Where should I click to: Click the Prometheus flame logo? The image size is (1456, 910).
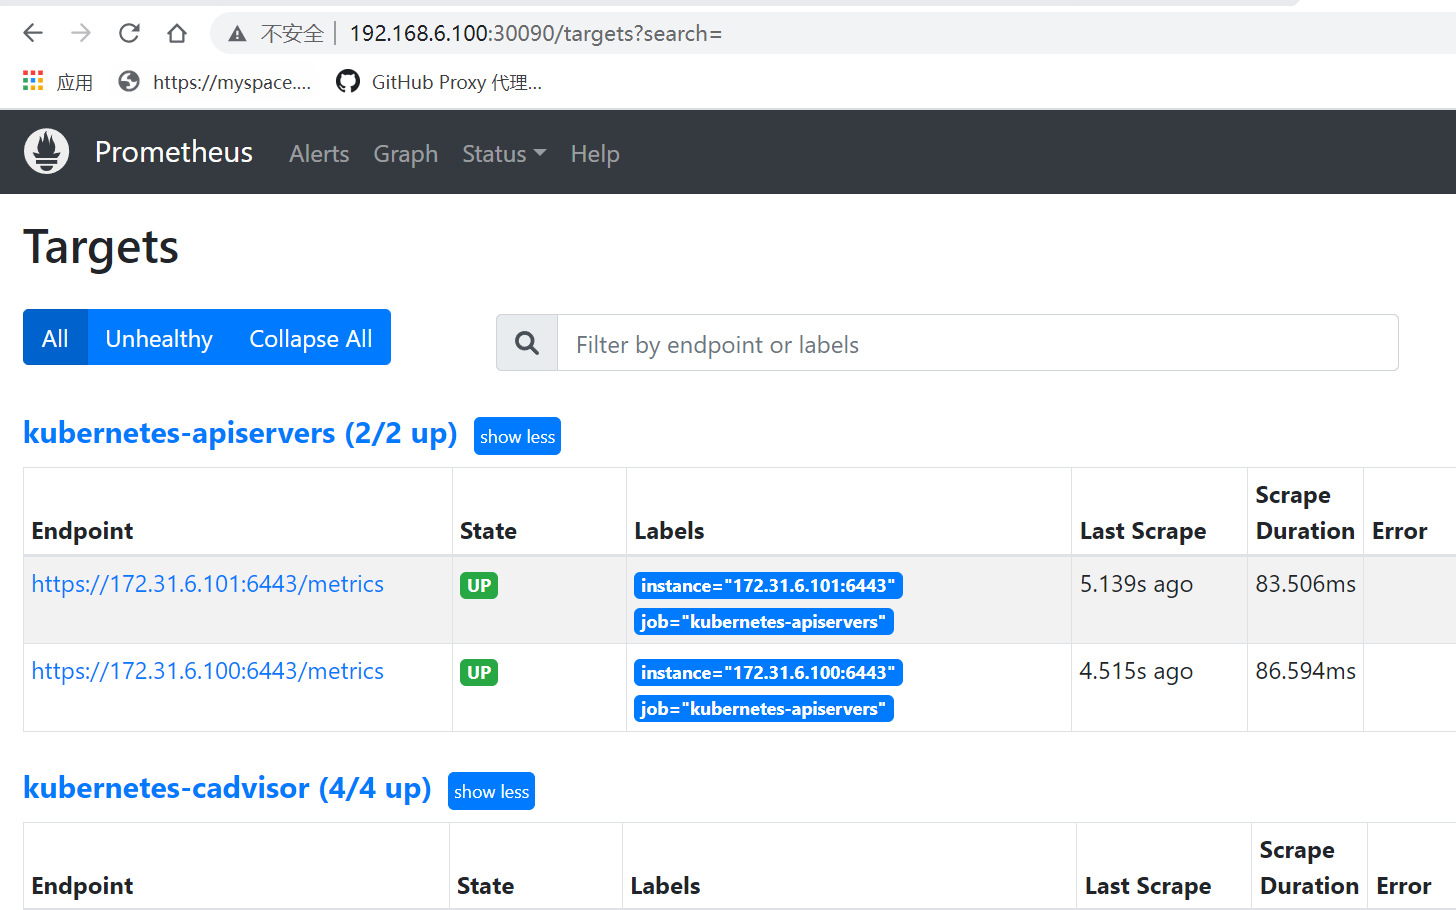[x=47, y=152]
